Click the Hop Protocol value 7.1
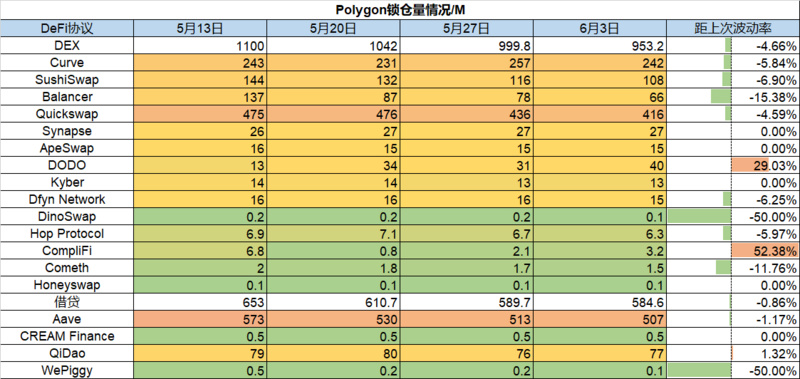The height and width of the screenshot is (379, 800). pos(333,234)
